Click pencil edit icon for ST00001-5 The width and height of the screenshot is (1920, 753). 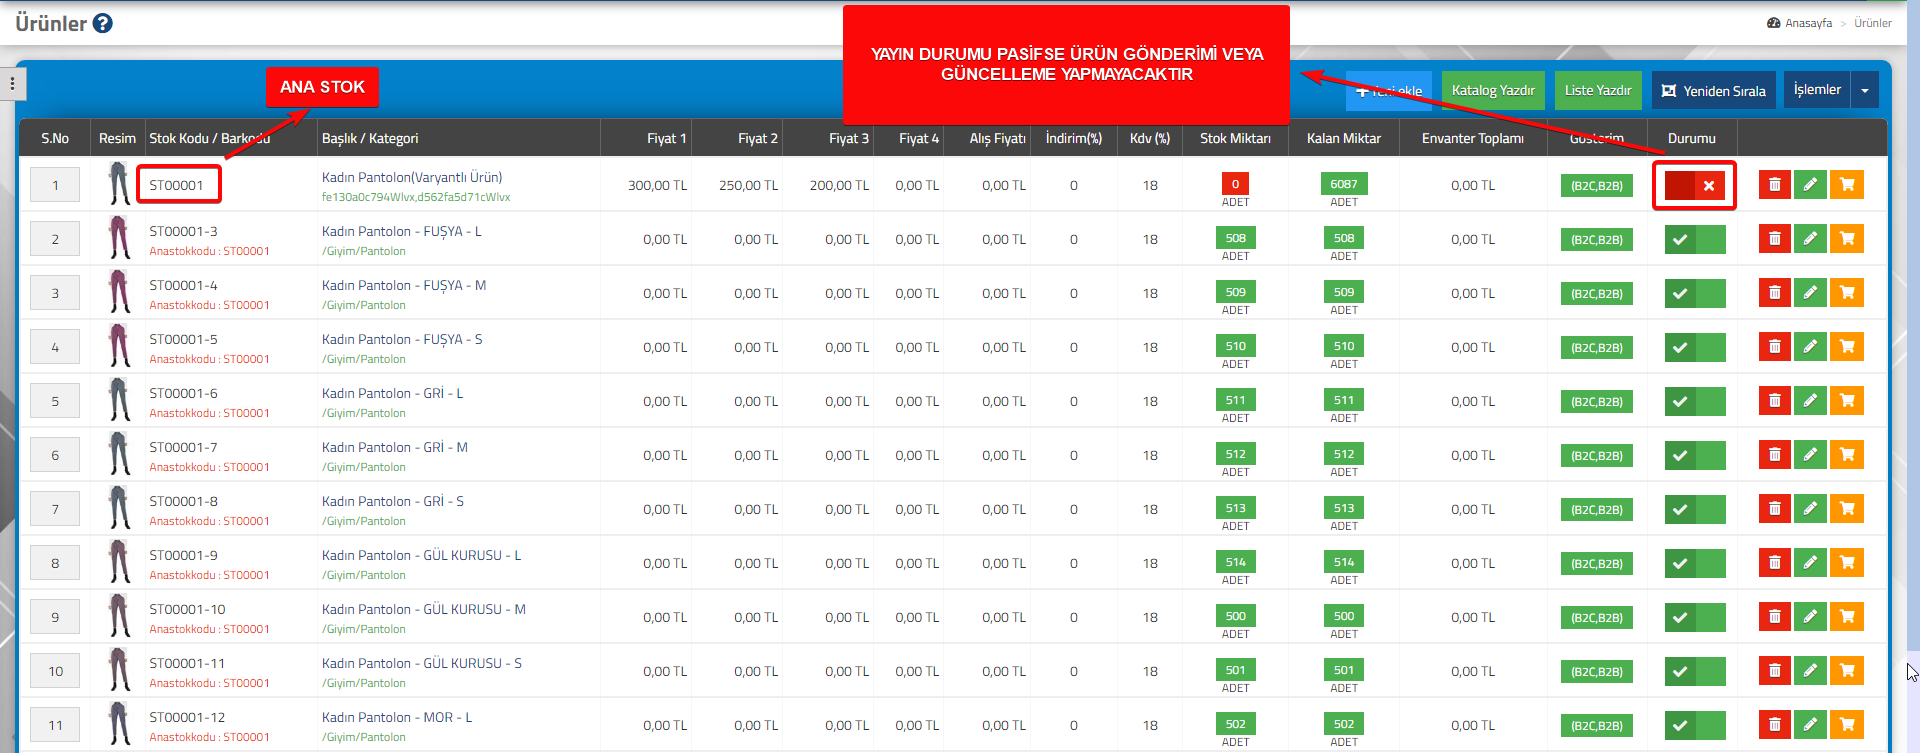coord(1810,347)
